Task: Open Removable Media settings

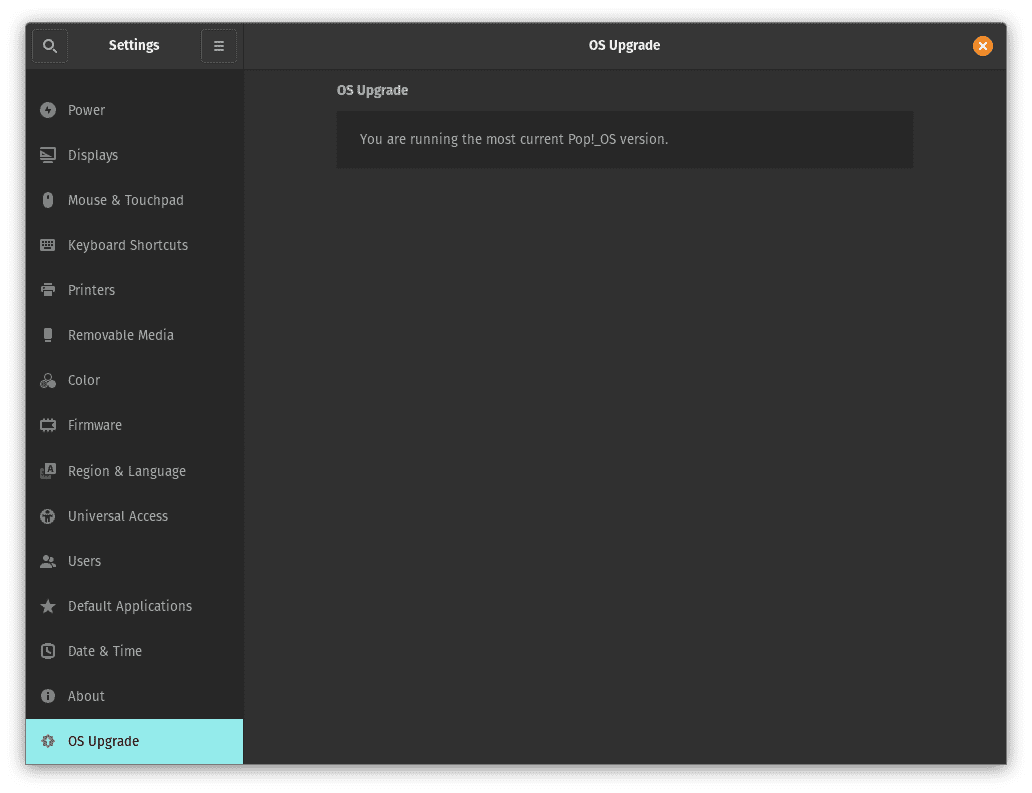Action: [134, 335]
